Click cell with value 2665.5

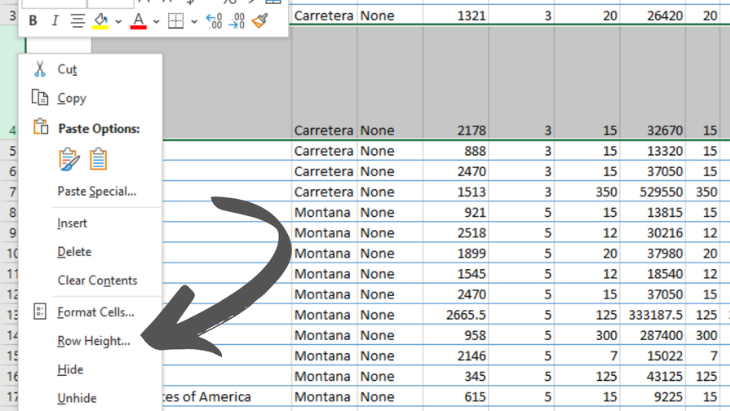click(x=456, y=315)
